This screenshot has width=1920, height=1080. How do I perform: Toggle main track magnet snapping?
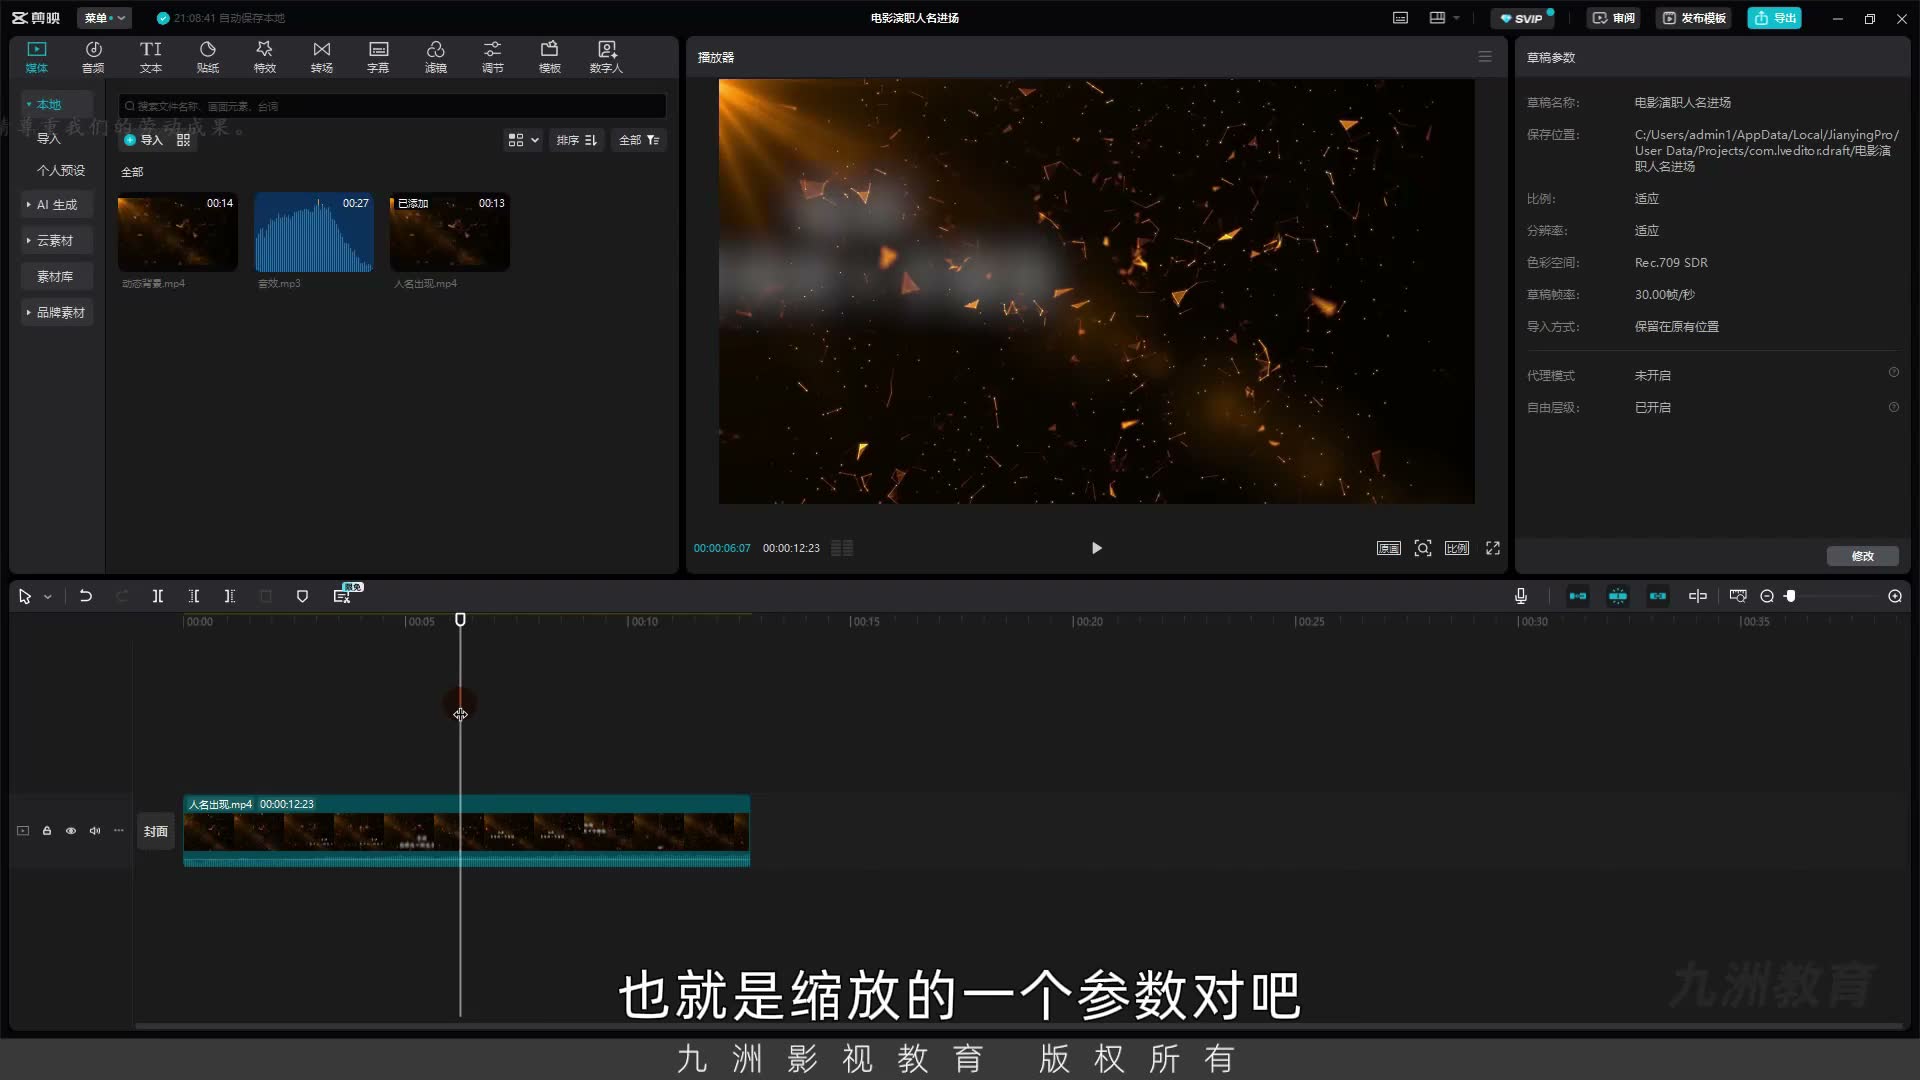[1578, 596]
